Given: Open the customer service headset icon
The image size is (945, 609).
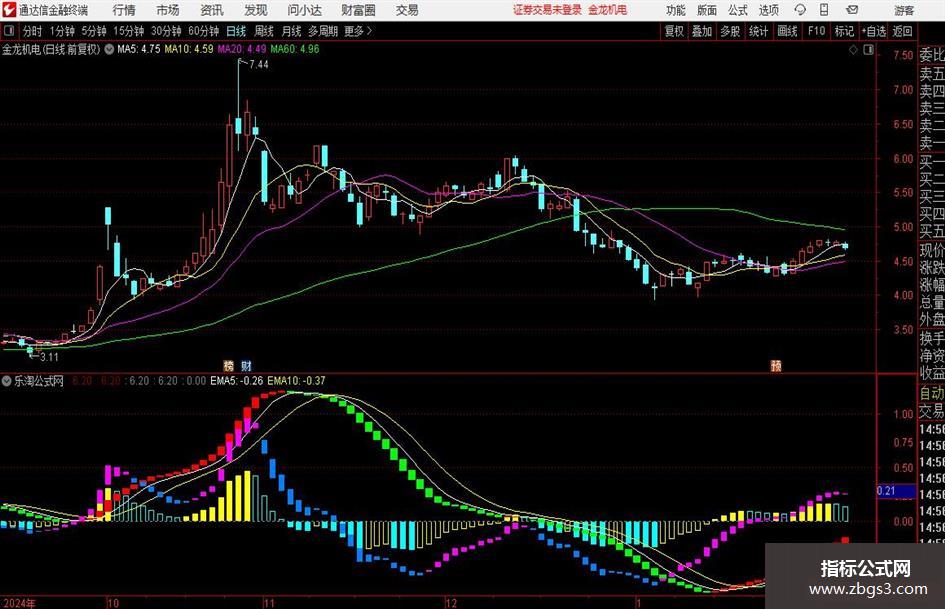Looking at the screenshot, I should click(800, 10).
